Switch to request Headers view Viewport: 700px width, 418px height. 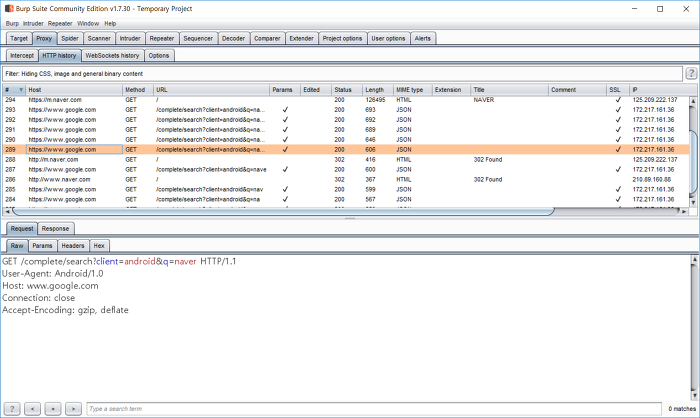click(73, 246)
